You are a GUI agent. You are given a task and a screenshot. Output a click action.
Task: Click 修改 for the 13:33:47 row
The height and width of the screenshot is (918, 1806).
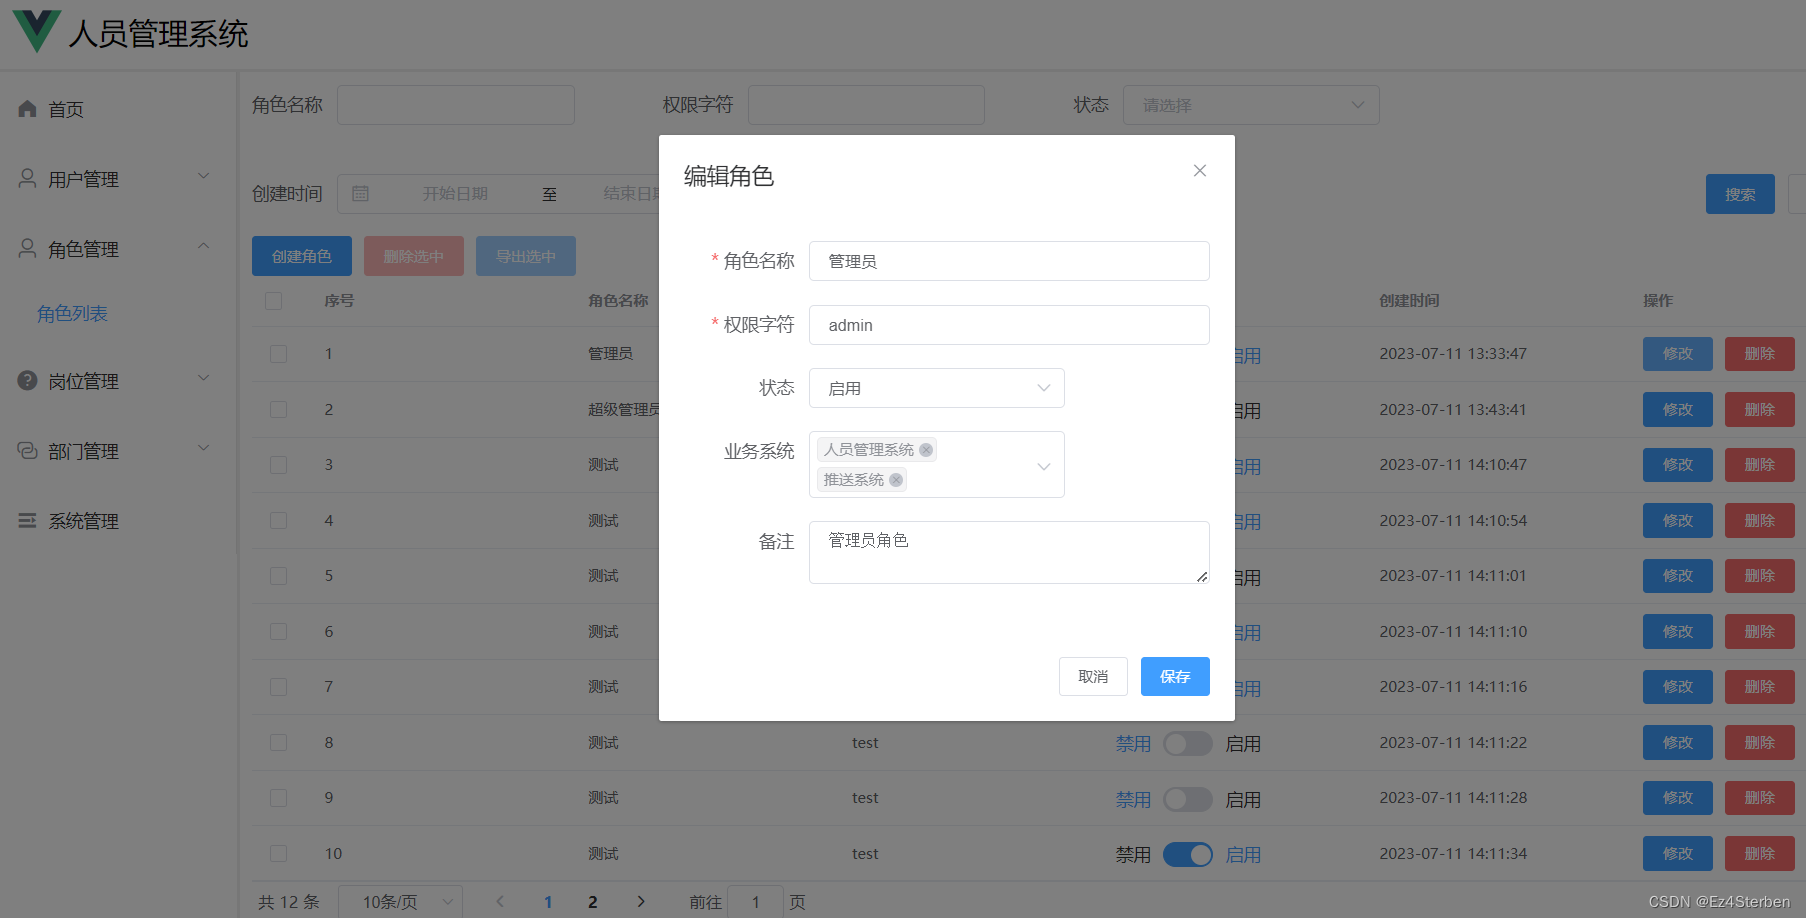[1678, 354]
